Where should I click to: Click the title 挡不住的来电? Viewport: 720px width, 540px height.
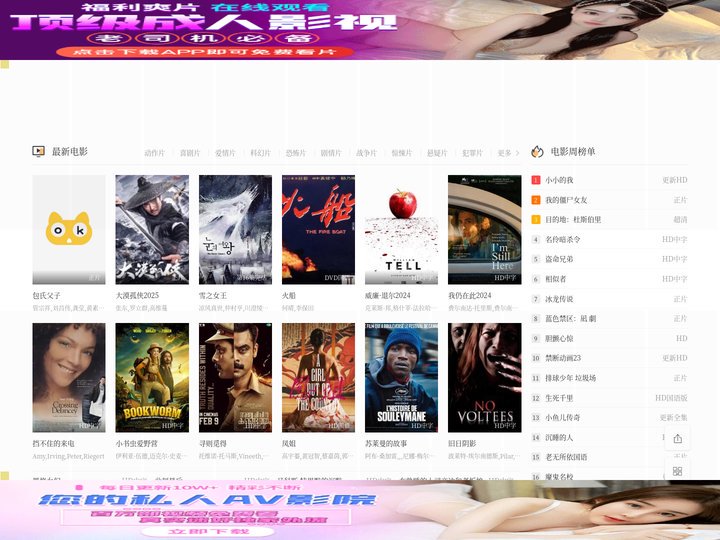53,444
